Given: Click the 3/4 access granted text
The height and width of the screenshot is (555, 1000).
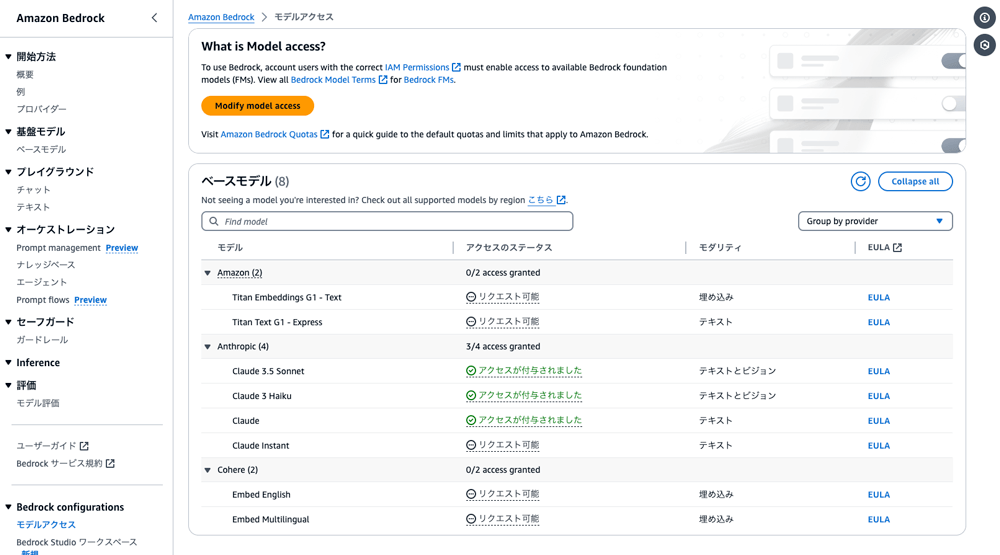Looking at the screenshot, I should click(x=503, y=346).
